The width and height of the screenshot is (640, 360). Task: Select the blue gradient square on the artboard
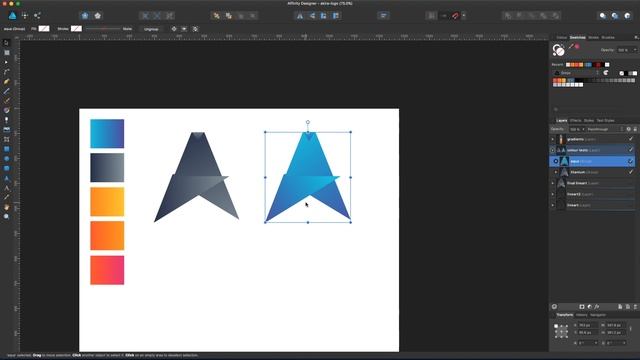(107, 133)
